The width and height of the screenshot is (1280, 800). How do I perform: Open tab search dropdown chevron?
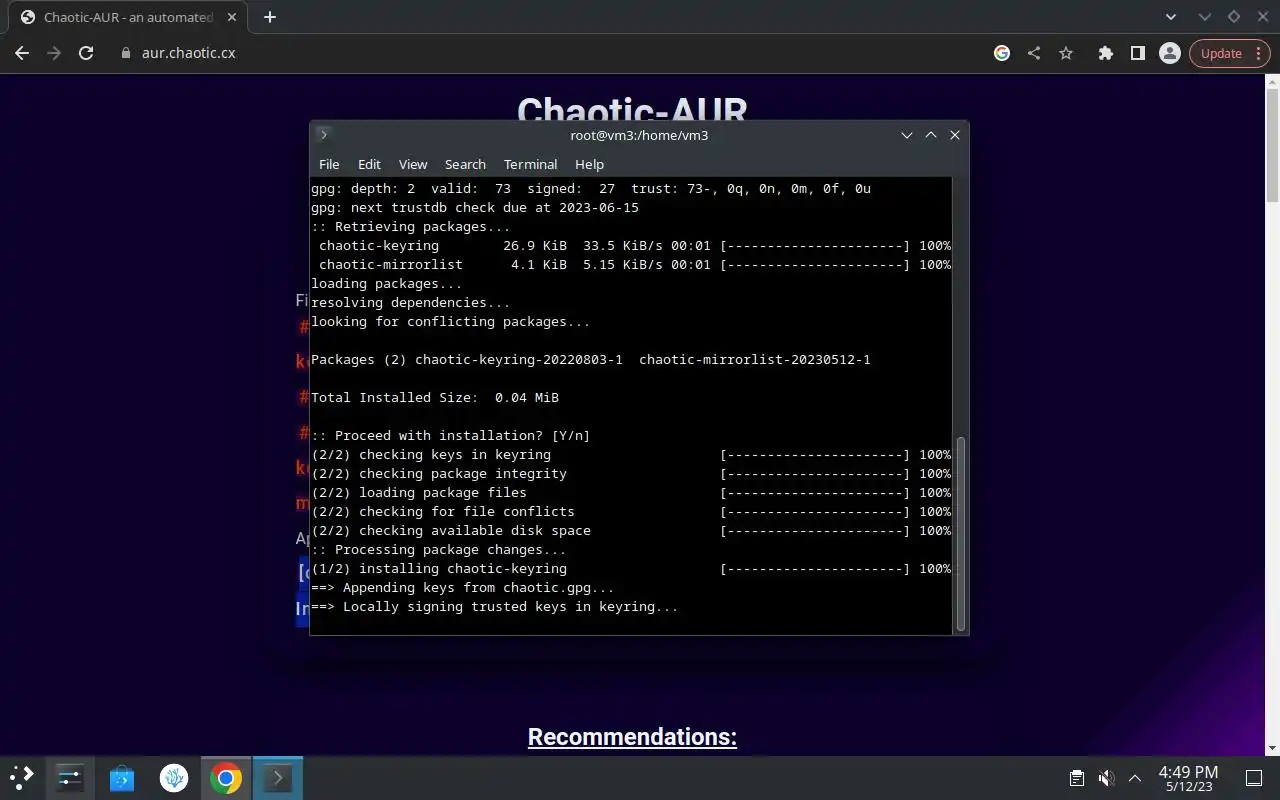pyautogui.click(x=1172, y=17)
